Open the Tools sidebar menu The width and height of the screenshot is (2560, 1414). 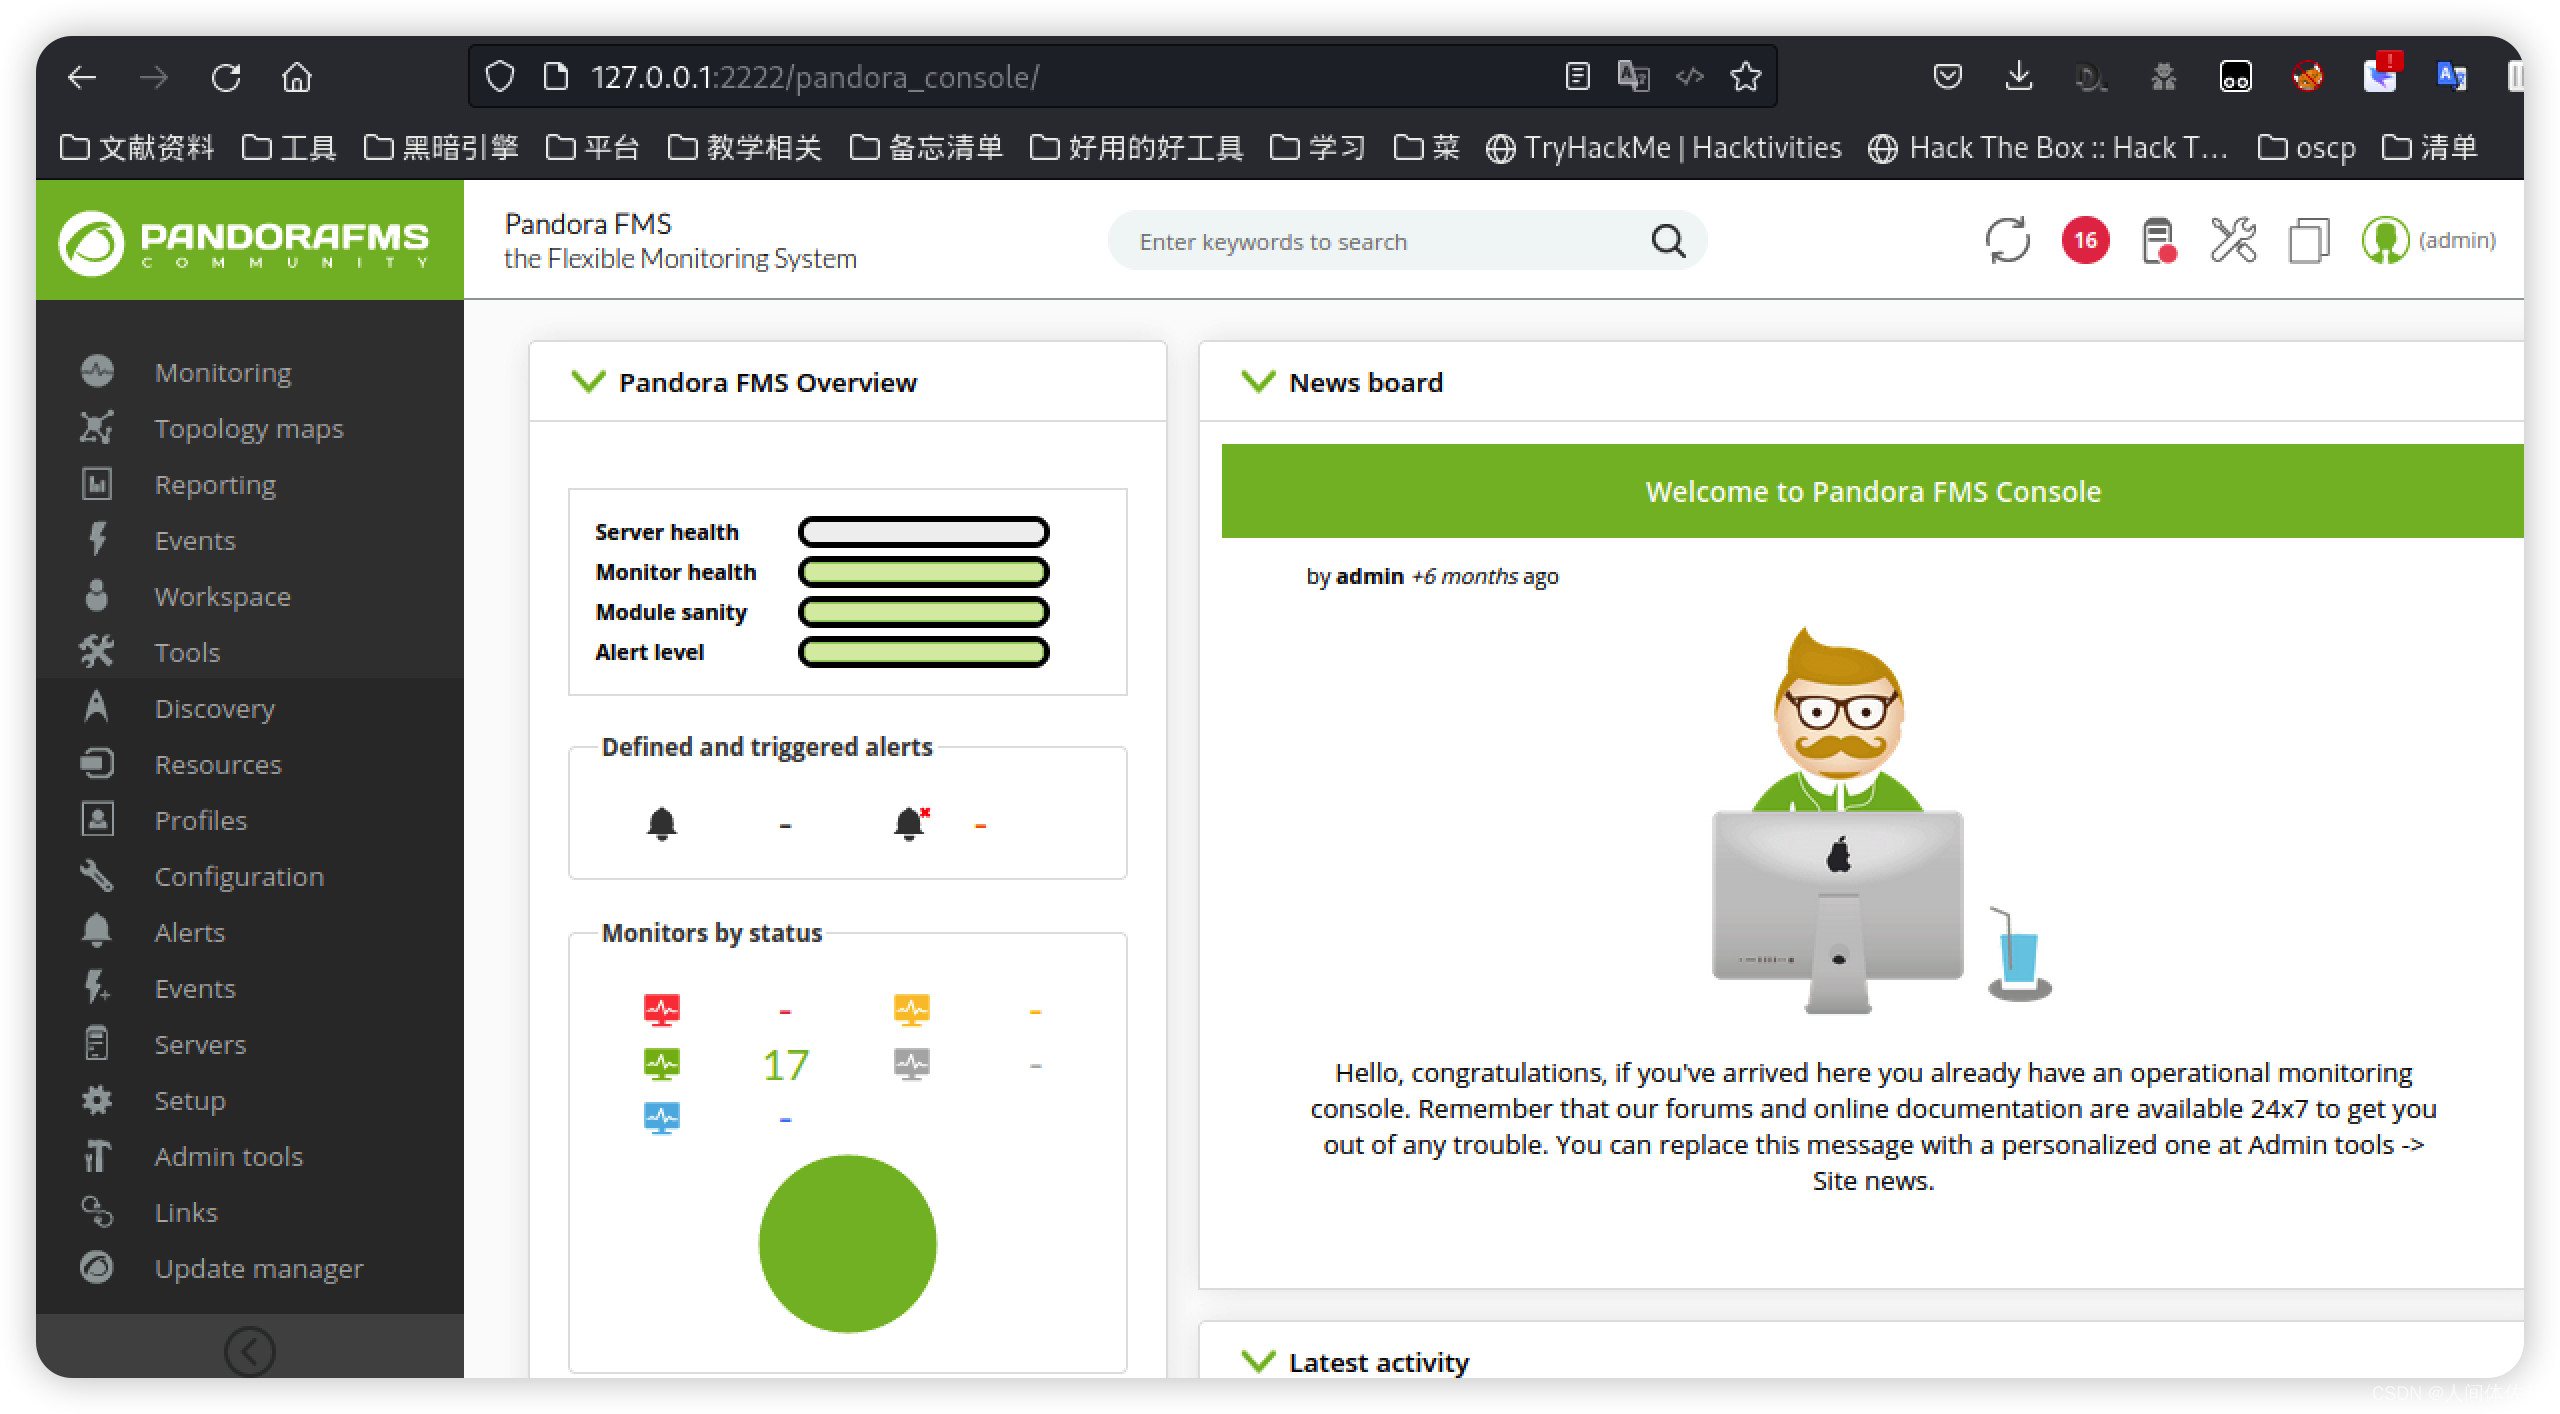pyautogui.click(x=187, y=653)
